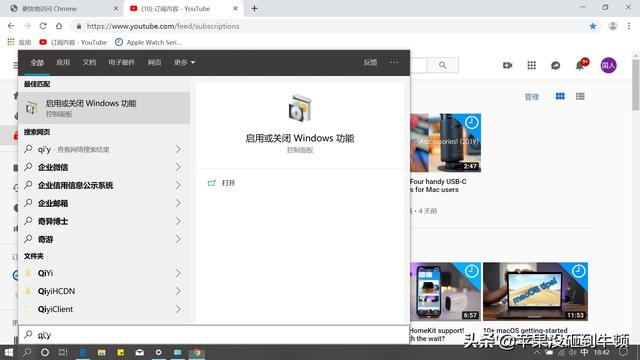This screenshot has height=360, width=640.
Task: Open YouTube notifications bell
Action: point(580,65)
